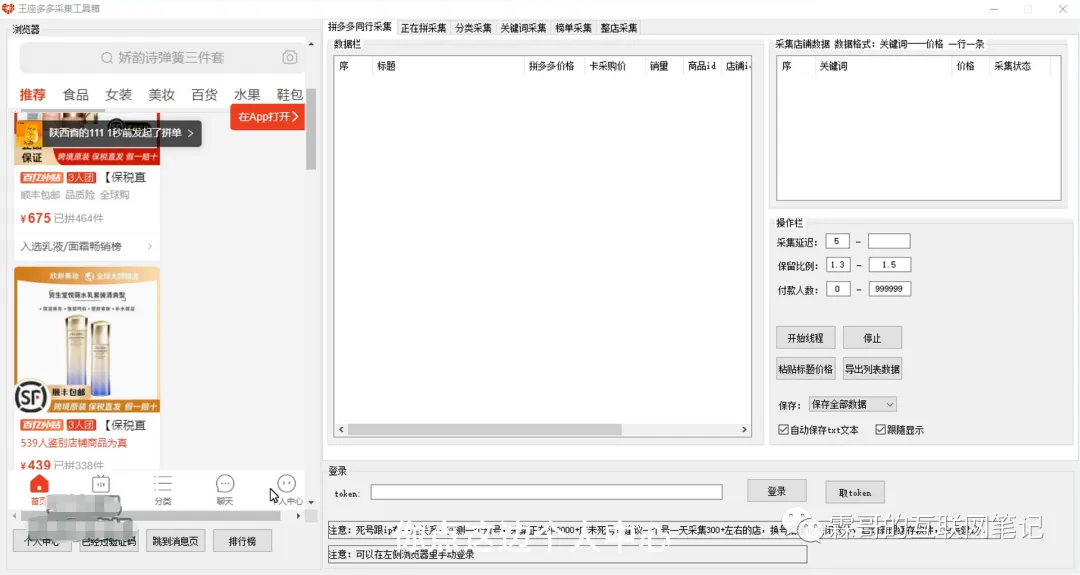The width and height of the screenshot is (1080, 575).
Task: Click the camera icon in search bar
Action: coord(289,58)
